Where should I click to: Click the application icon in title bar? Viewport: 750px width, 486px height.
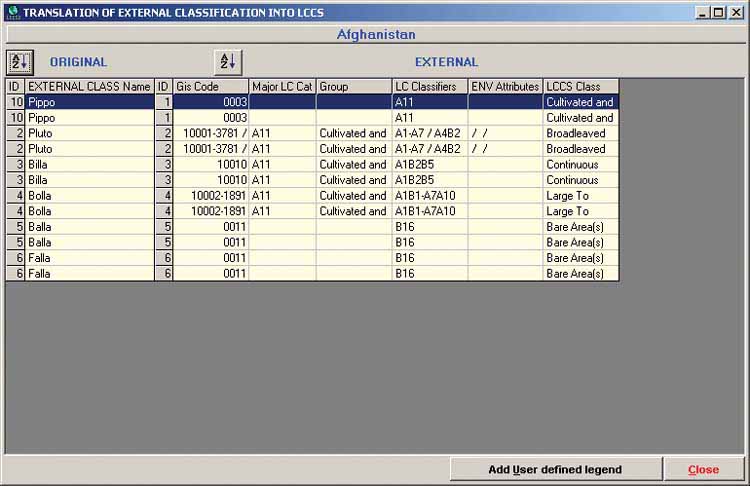pos(11,12)
